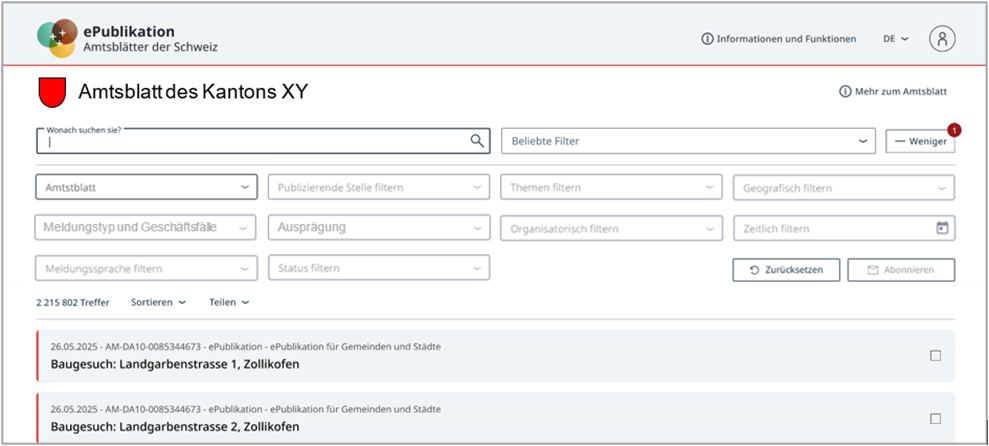Click info icon beside Mehr zum Amtsblatt
The width and height of the screenshot is (989, 446).
845,92
